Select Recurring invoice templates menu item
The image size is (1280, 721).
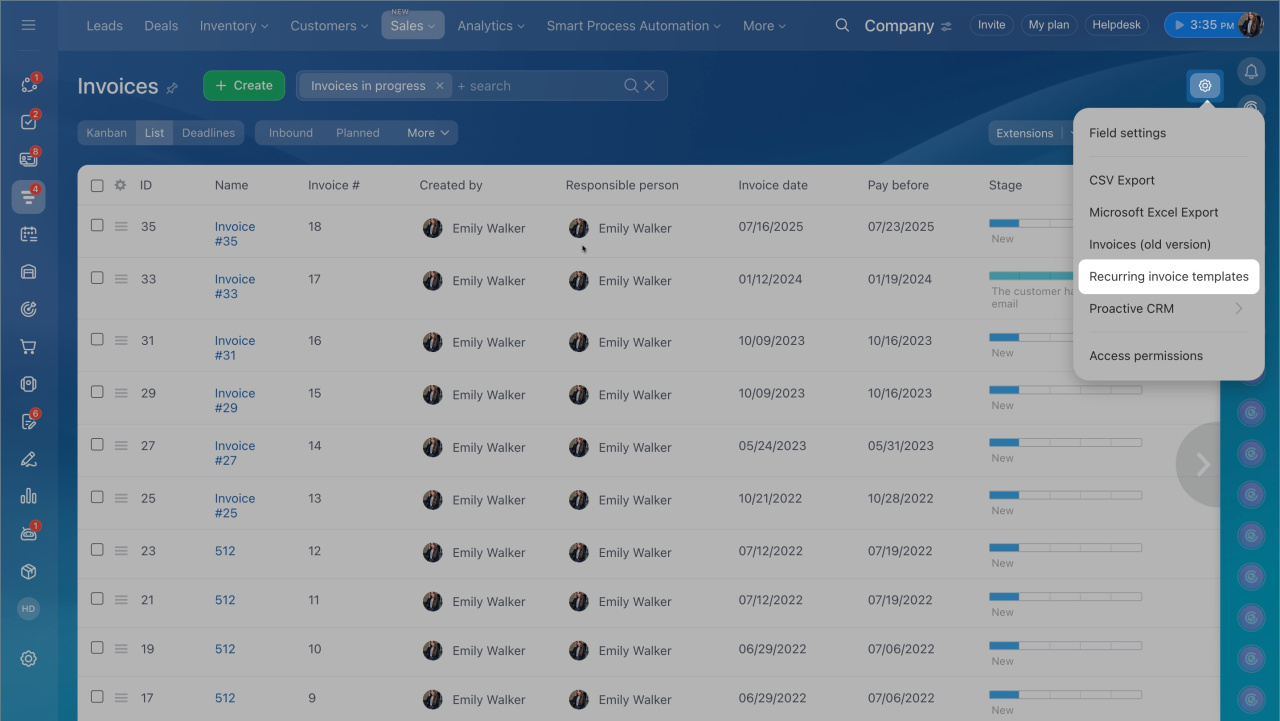(1168, 277)
